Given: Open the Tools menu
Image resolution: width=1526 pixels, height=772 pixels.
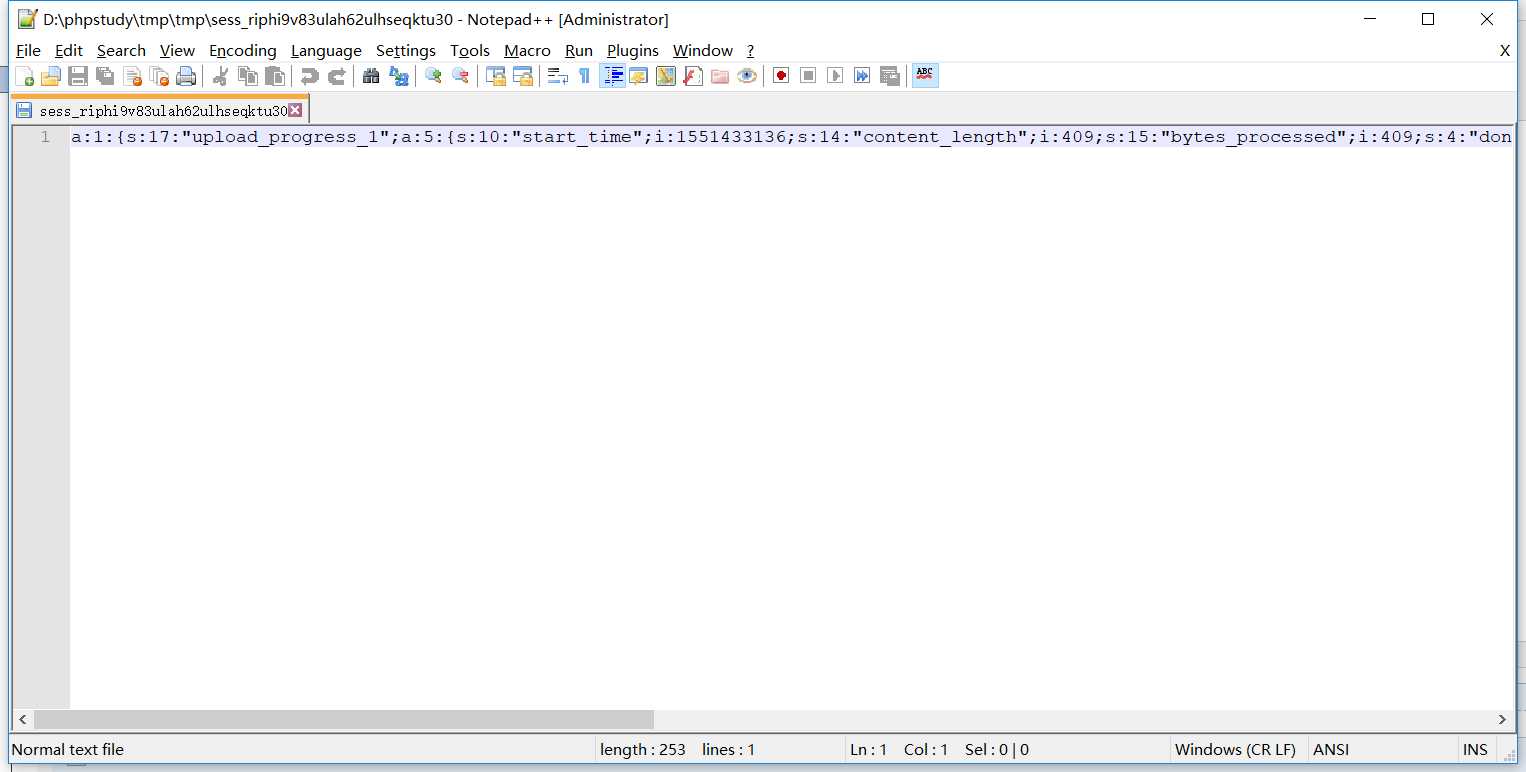Looking at the screenshot, I should click(x=470, y=50).
